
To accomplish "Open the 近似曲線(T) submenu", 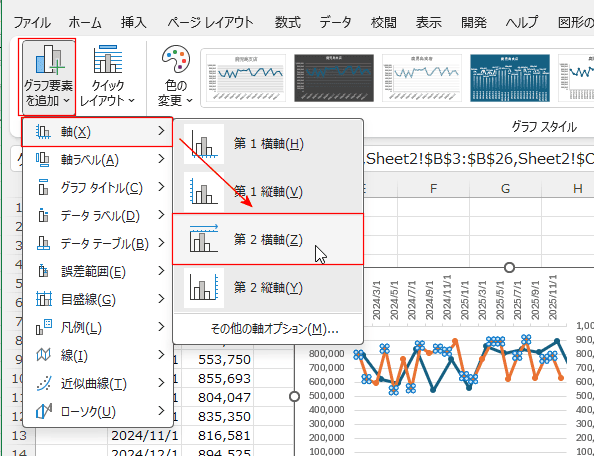I will coord(97,384).
